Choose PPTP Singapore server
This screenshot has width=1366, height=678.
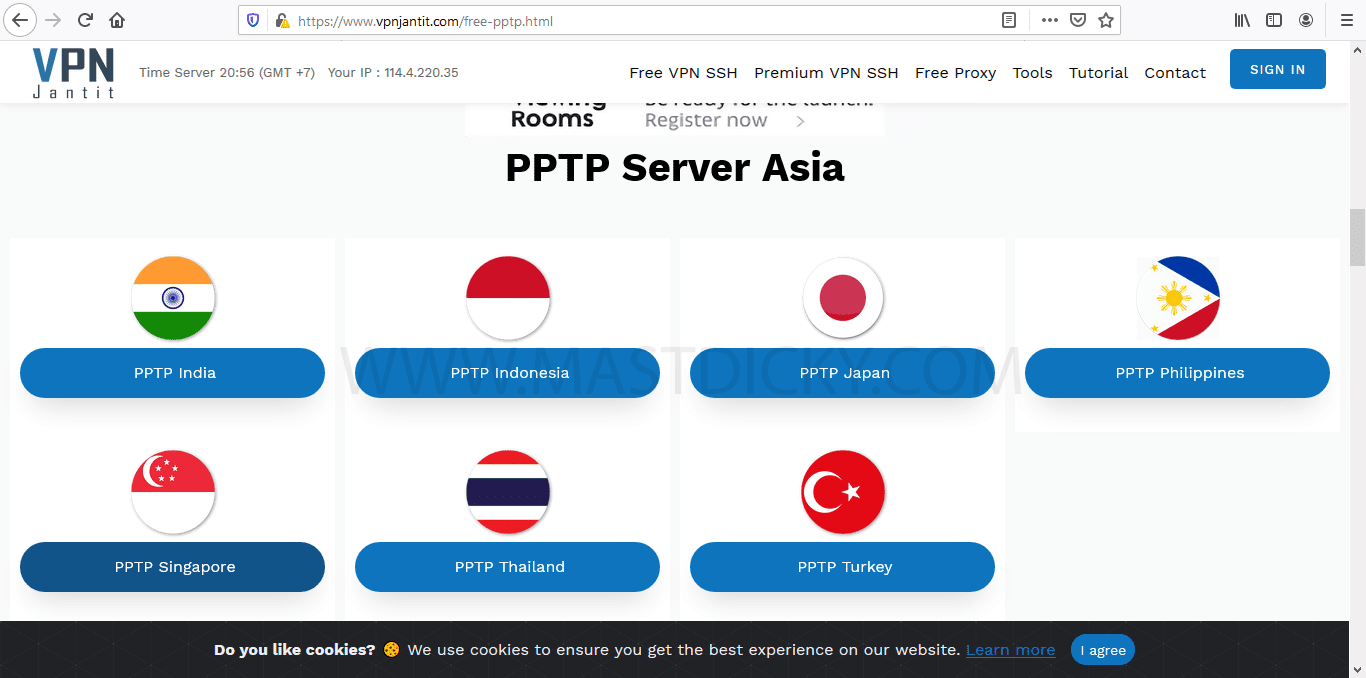coord(172,567)
